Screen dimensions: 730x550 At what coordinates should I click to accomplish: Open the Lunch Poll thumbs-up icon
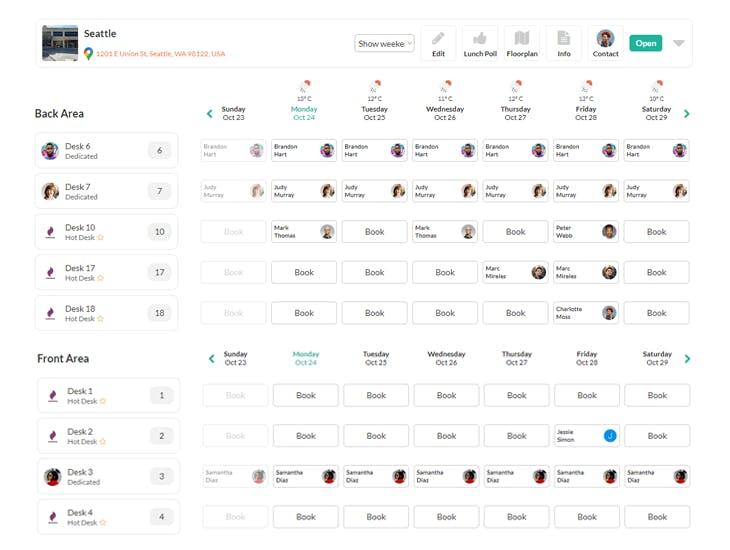pos(480,38)
